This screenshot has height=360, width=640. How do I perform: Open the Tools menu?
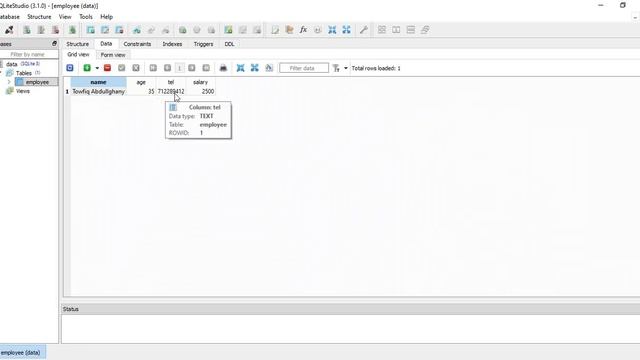[x=86, y=17]
